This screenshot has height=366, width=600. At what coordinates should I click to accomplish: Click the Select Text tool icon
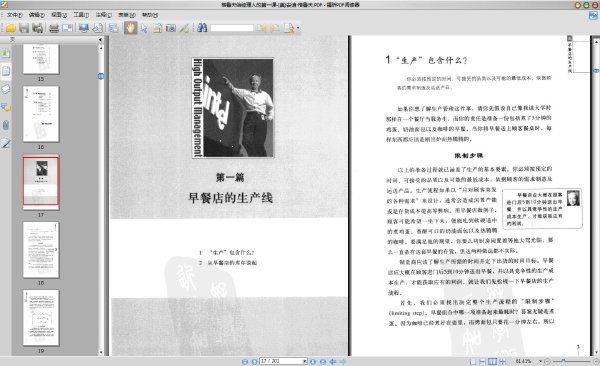point(157,28)
